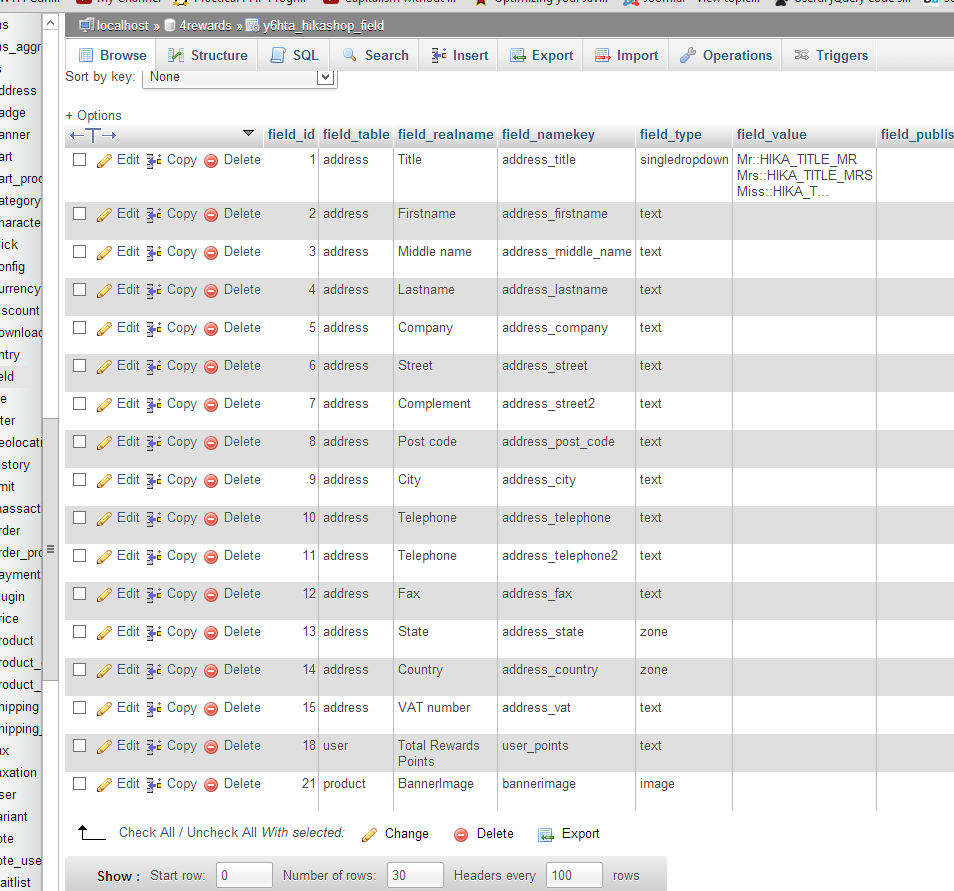Open the SQL tab
The image size is (954, 891).
coord(294,55)
